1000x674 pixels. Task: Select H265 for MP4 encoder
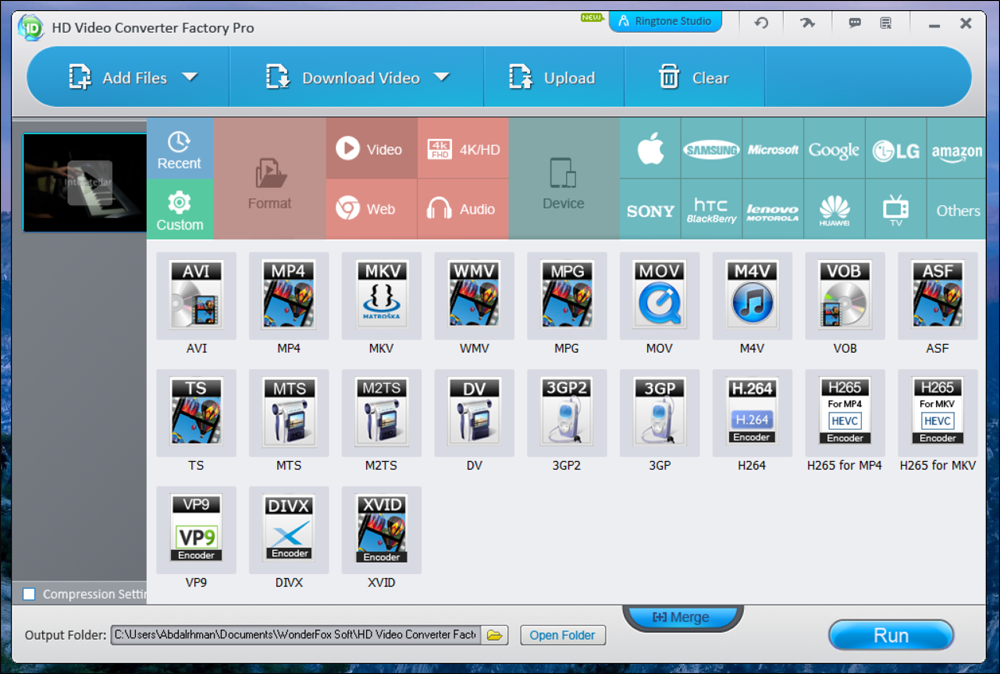click(845, 413)
